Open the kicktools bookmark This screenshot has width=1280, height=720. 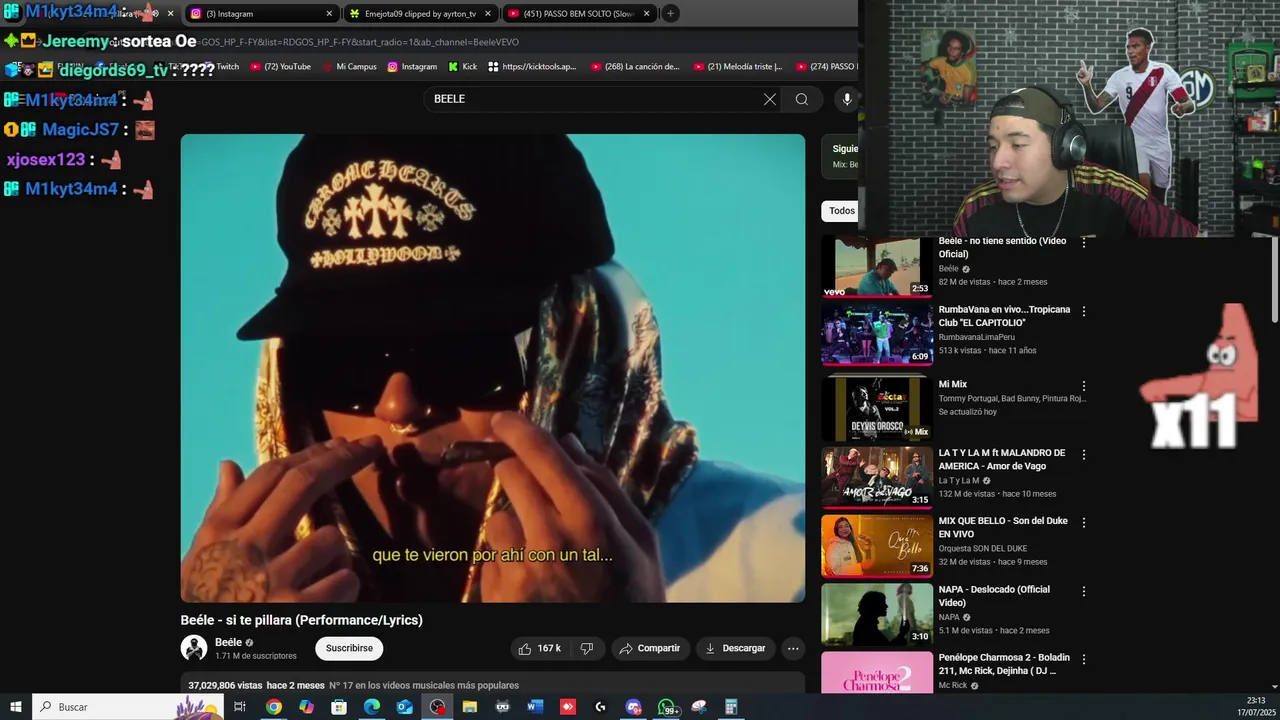[532, 67]
